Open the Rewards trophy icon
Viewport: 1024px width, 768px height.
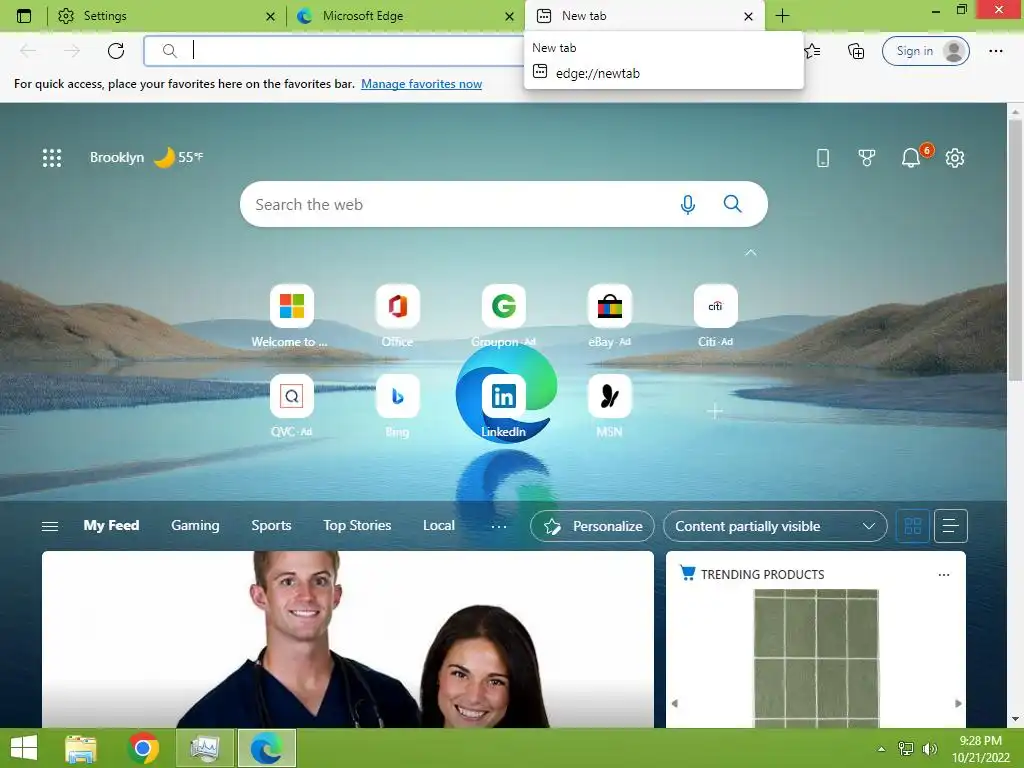(867, 157)
